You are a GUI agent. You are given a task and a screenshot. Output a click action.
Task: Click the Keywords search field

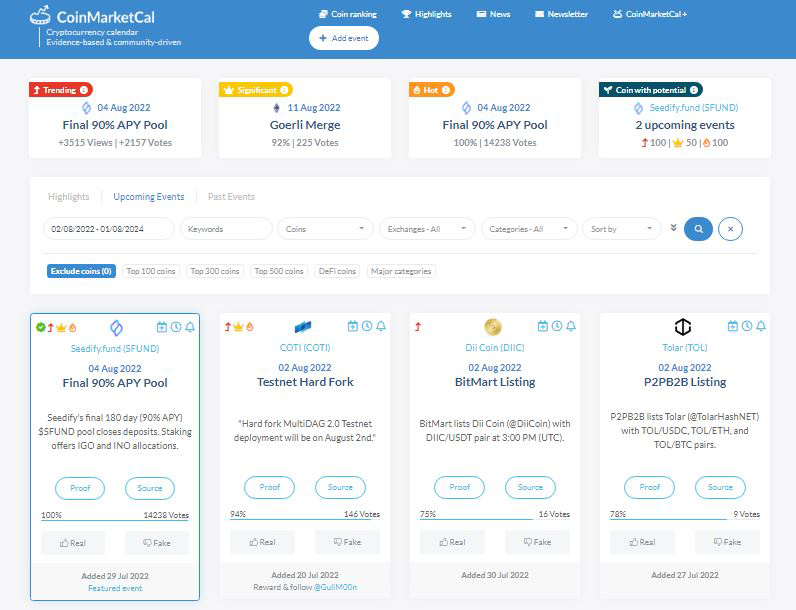pos(226,229)
